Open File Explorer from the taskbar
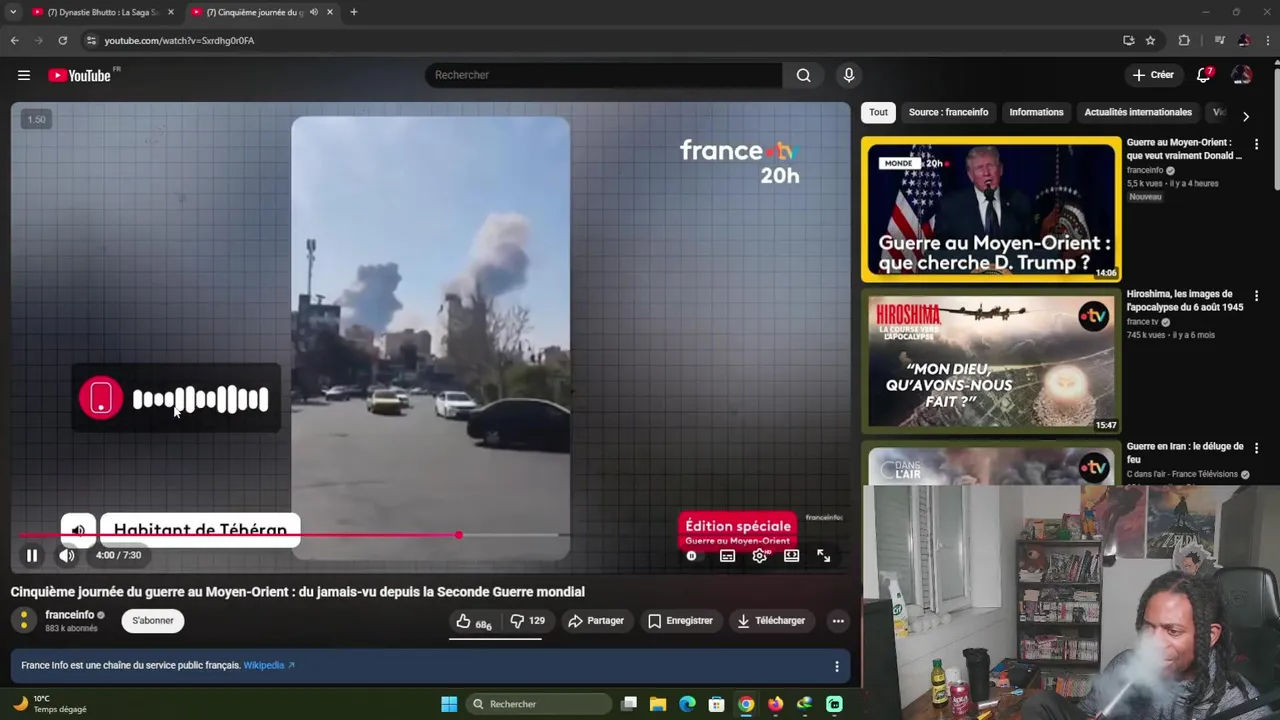 (x=658, y=704)
